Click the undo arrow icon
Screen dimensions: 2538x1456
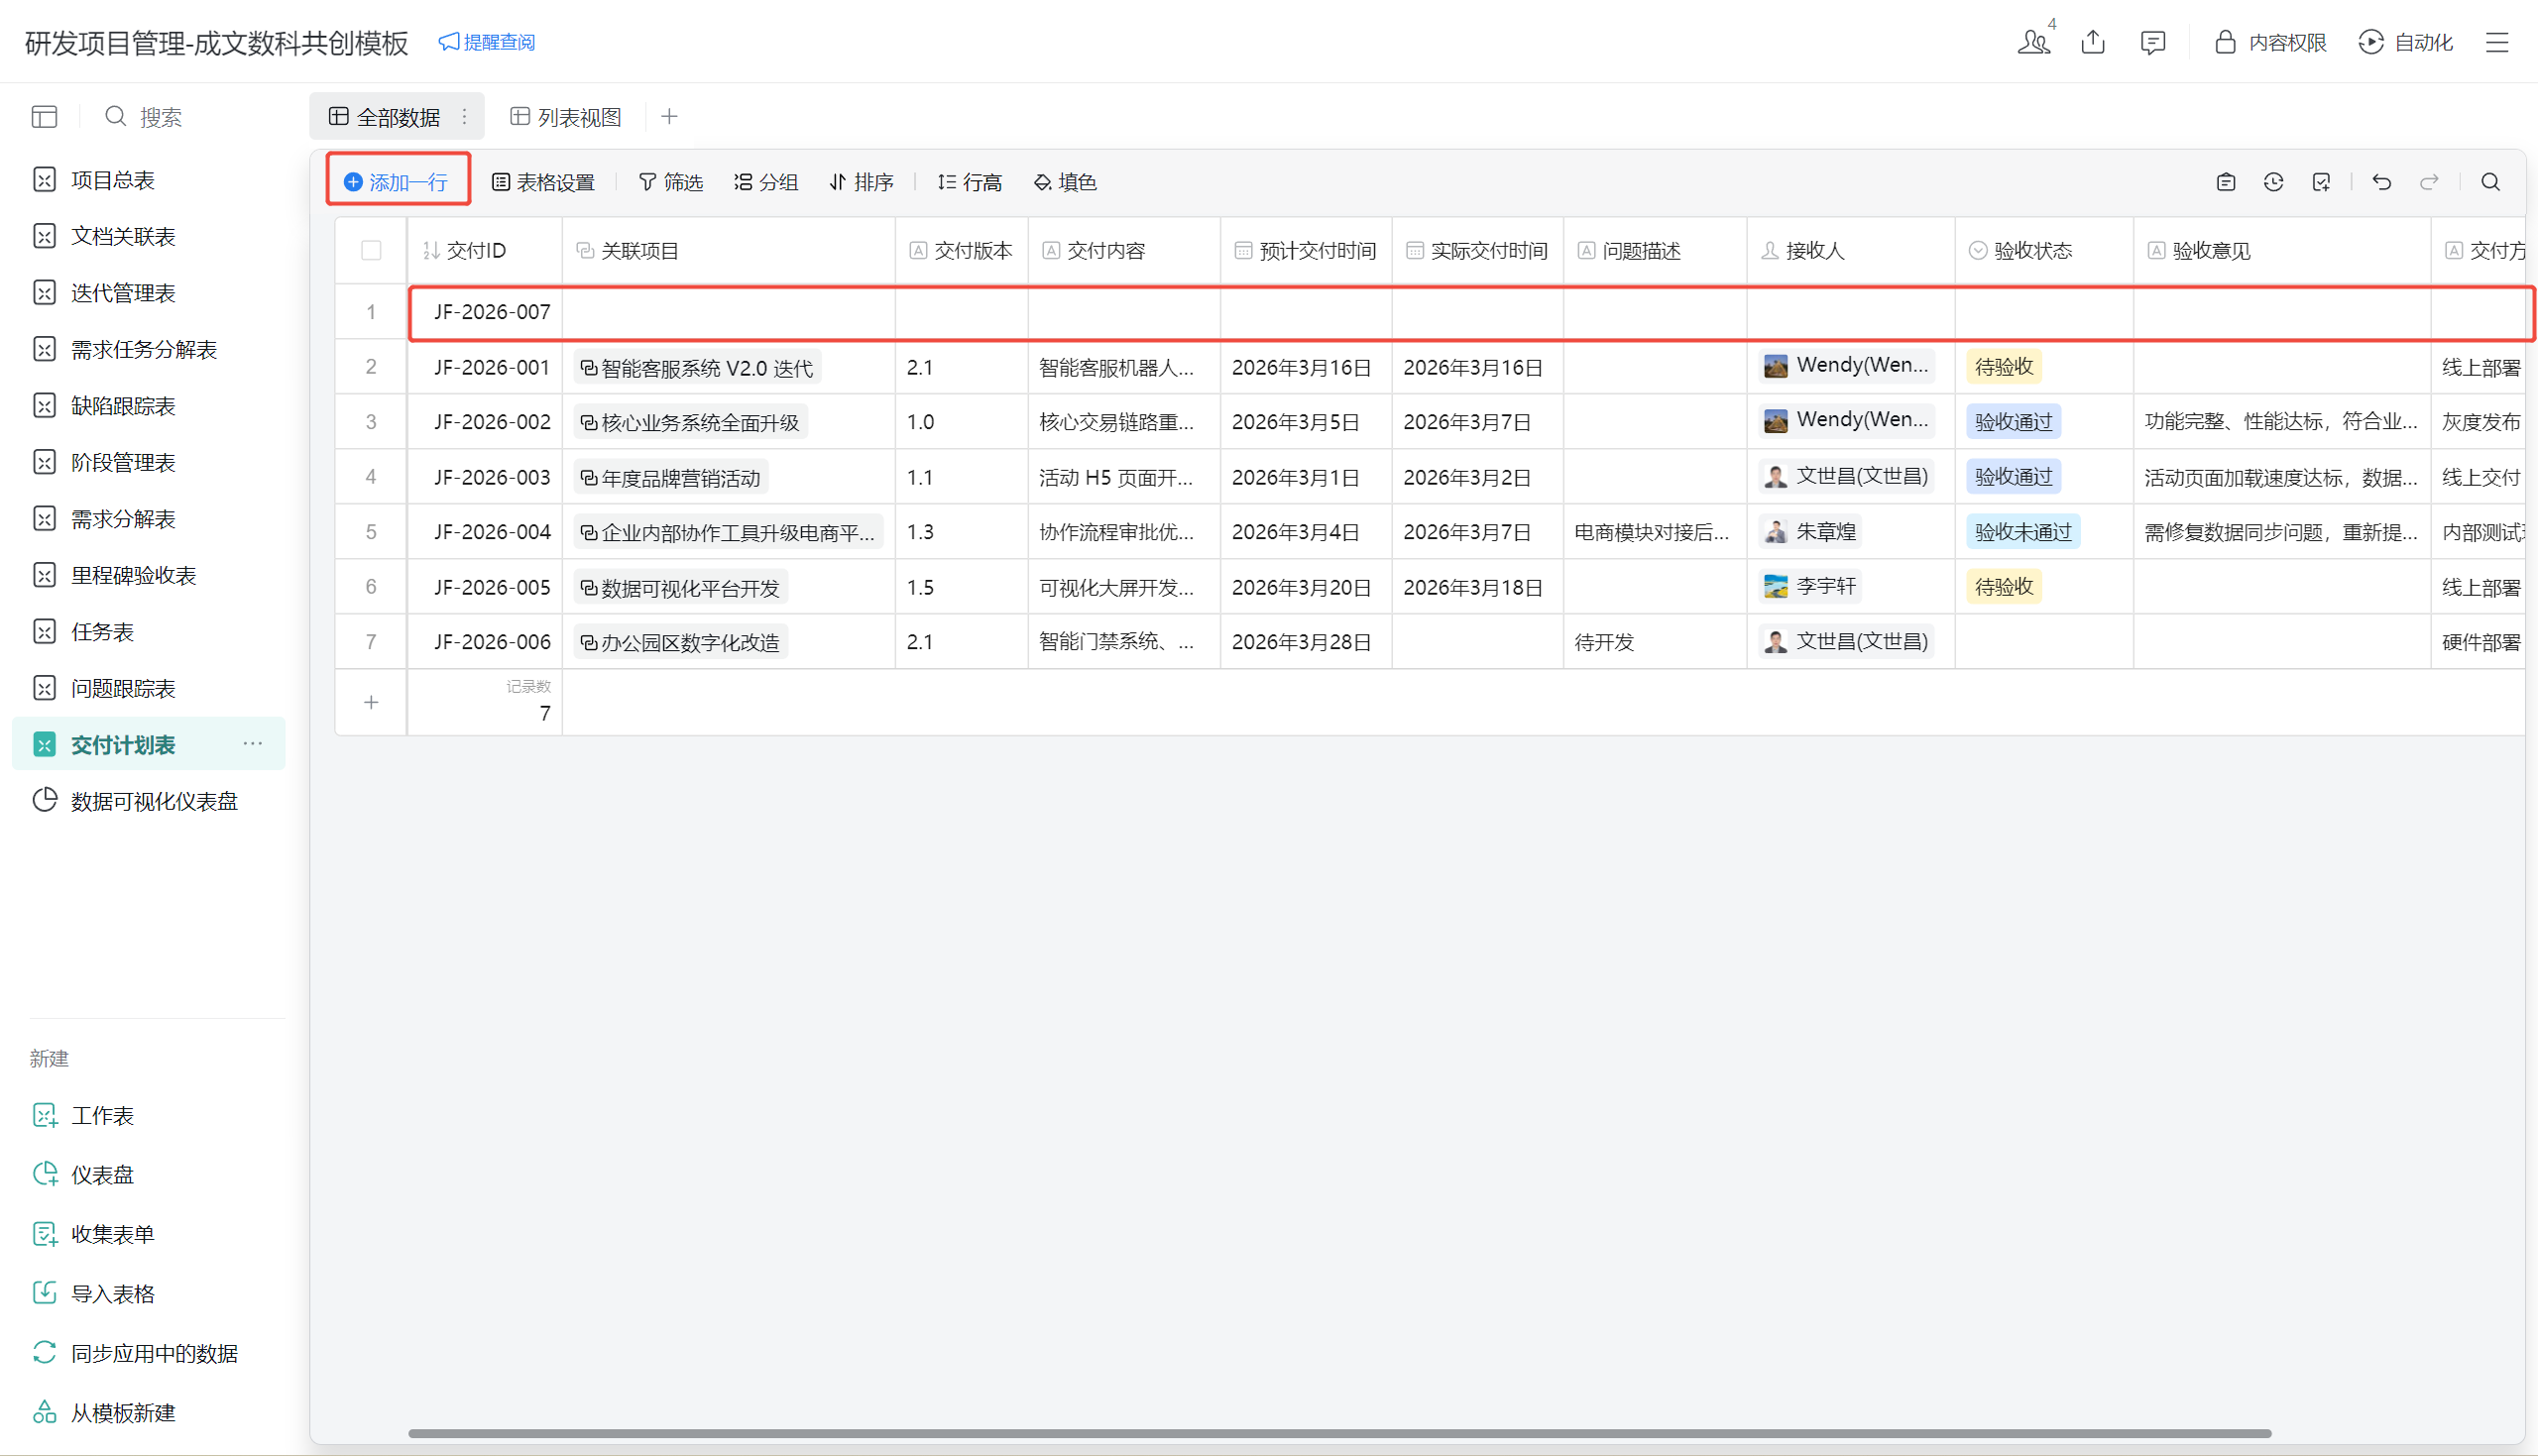[x=2381, y=182]
